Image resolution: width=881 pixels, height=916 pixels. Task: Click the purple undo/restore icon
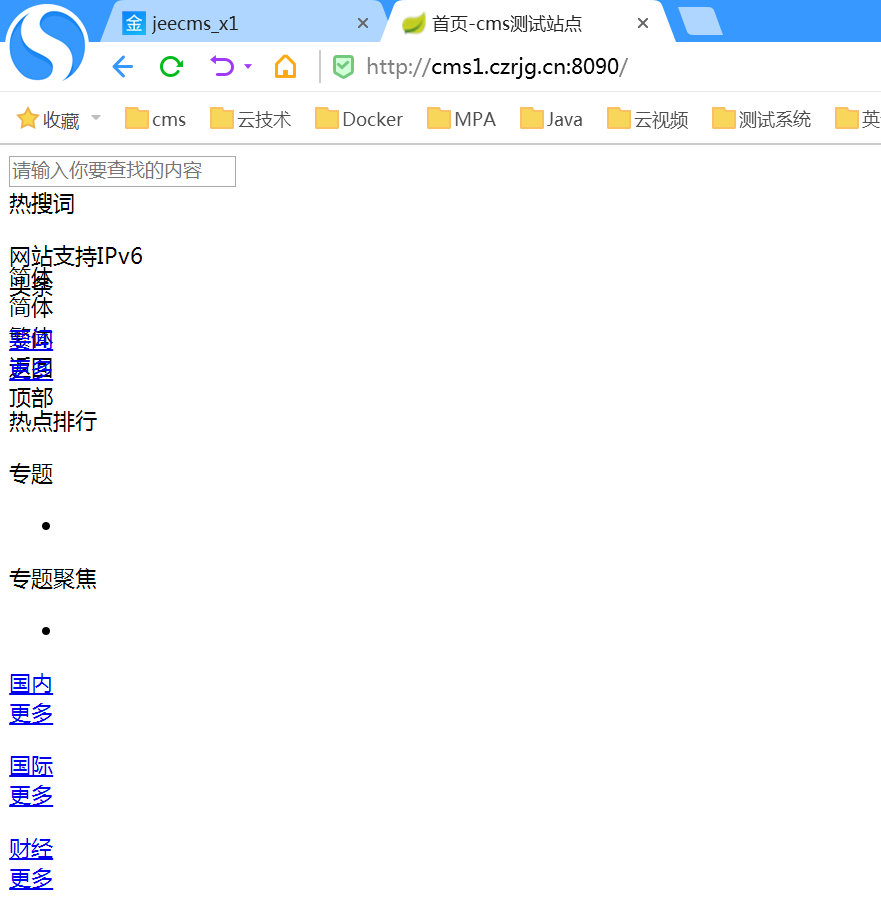[223, 67]
